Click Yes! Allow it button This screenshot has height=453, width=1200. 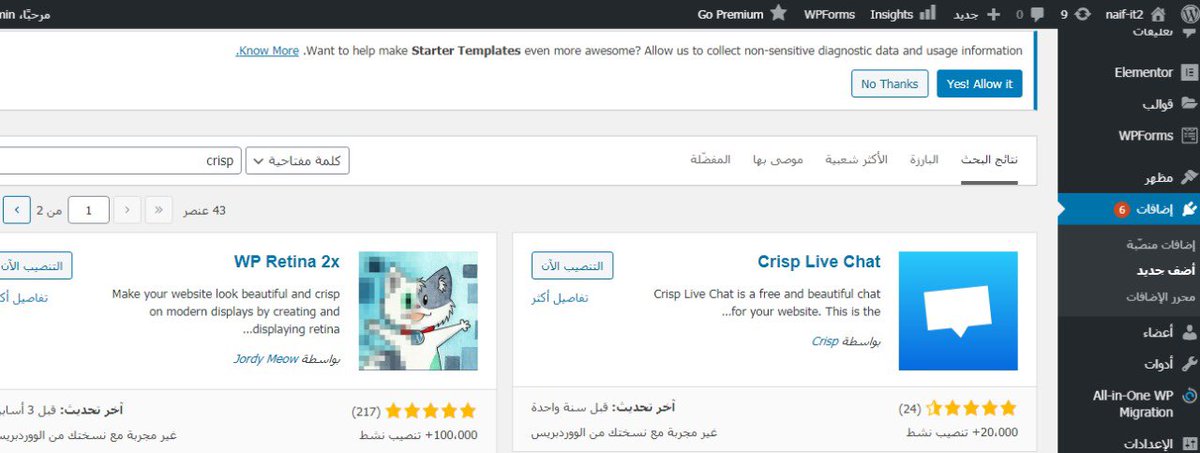point(980,84)
